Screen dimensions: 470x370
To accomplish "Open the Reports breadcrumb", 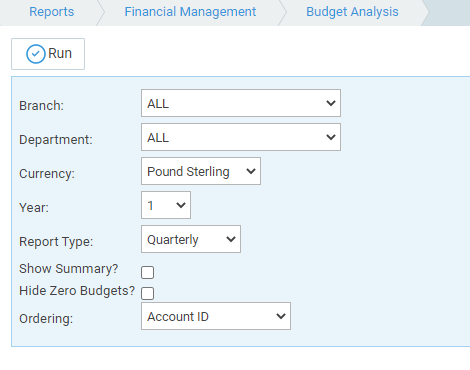I will [52, 12].
